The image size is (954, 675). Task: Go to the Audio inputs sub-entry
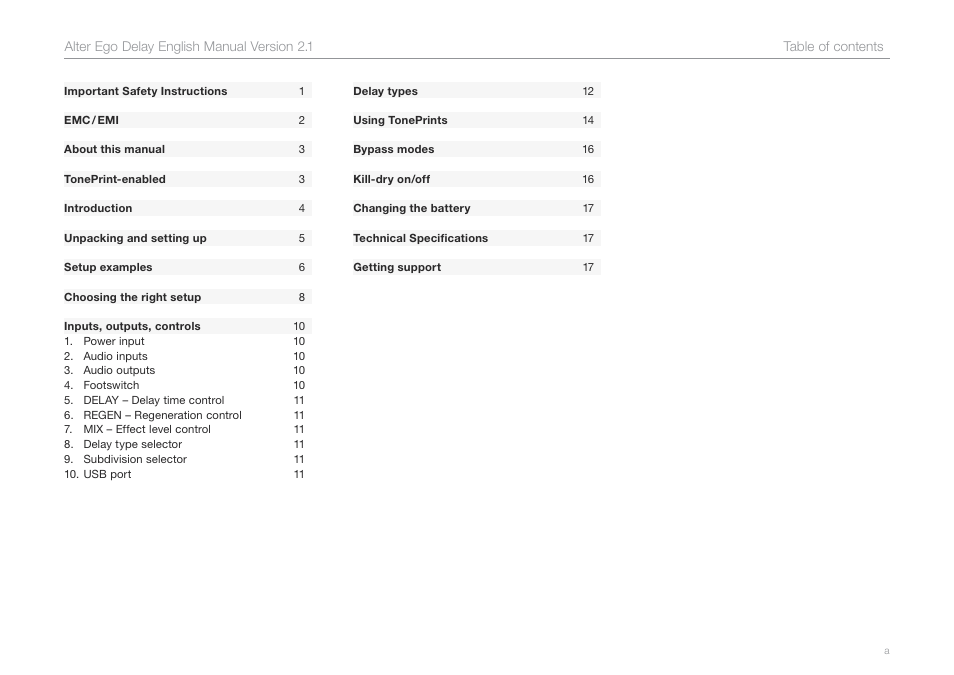[184, 356]
